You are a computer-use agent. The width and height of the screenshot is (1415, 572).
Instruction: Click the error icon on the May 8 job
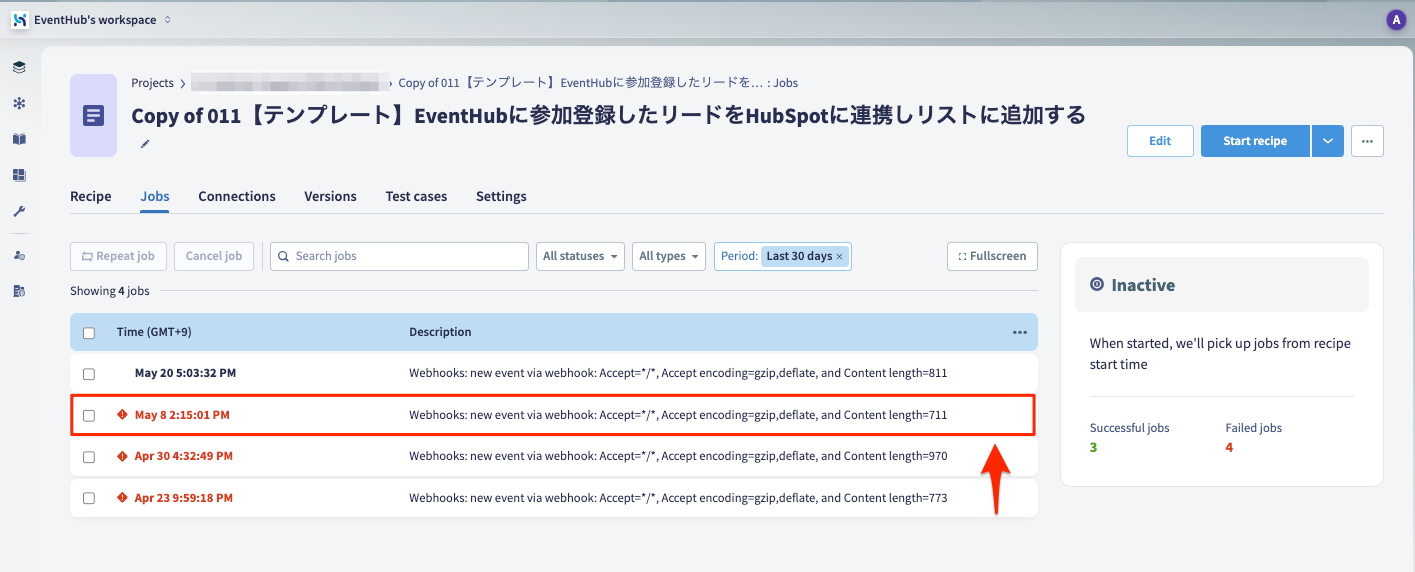coord(122,414)
